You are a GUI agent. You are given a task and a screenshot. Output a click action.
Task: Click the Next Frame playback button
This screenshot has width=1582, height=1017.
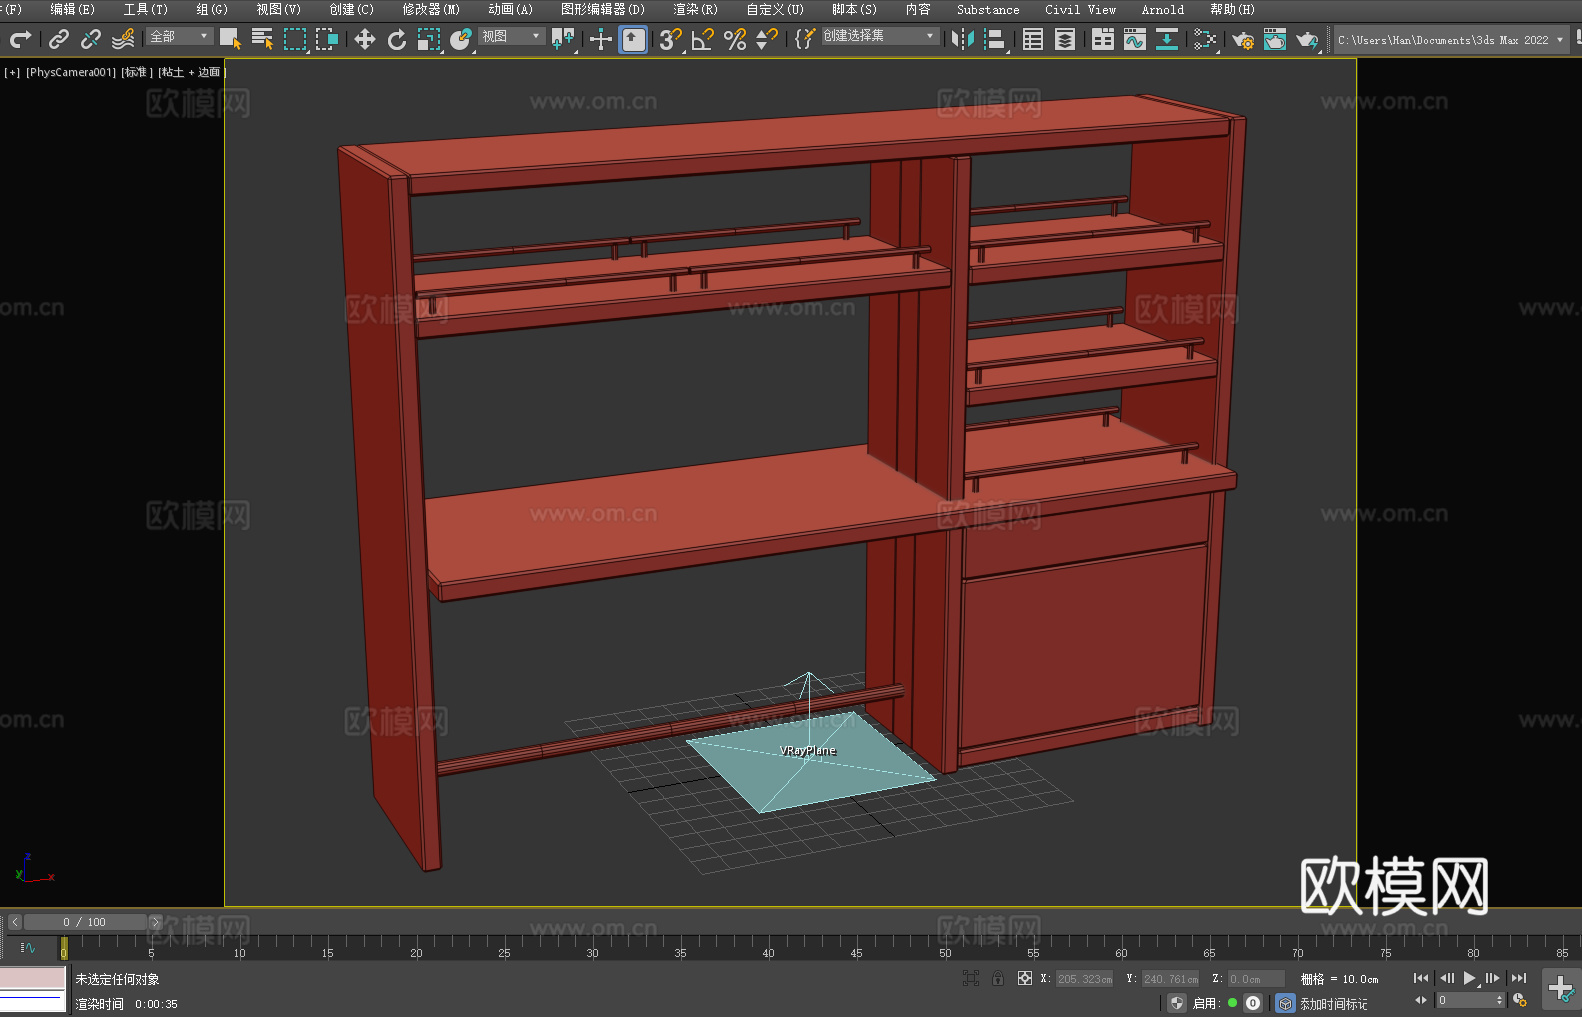point(1492,978)
